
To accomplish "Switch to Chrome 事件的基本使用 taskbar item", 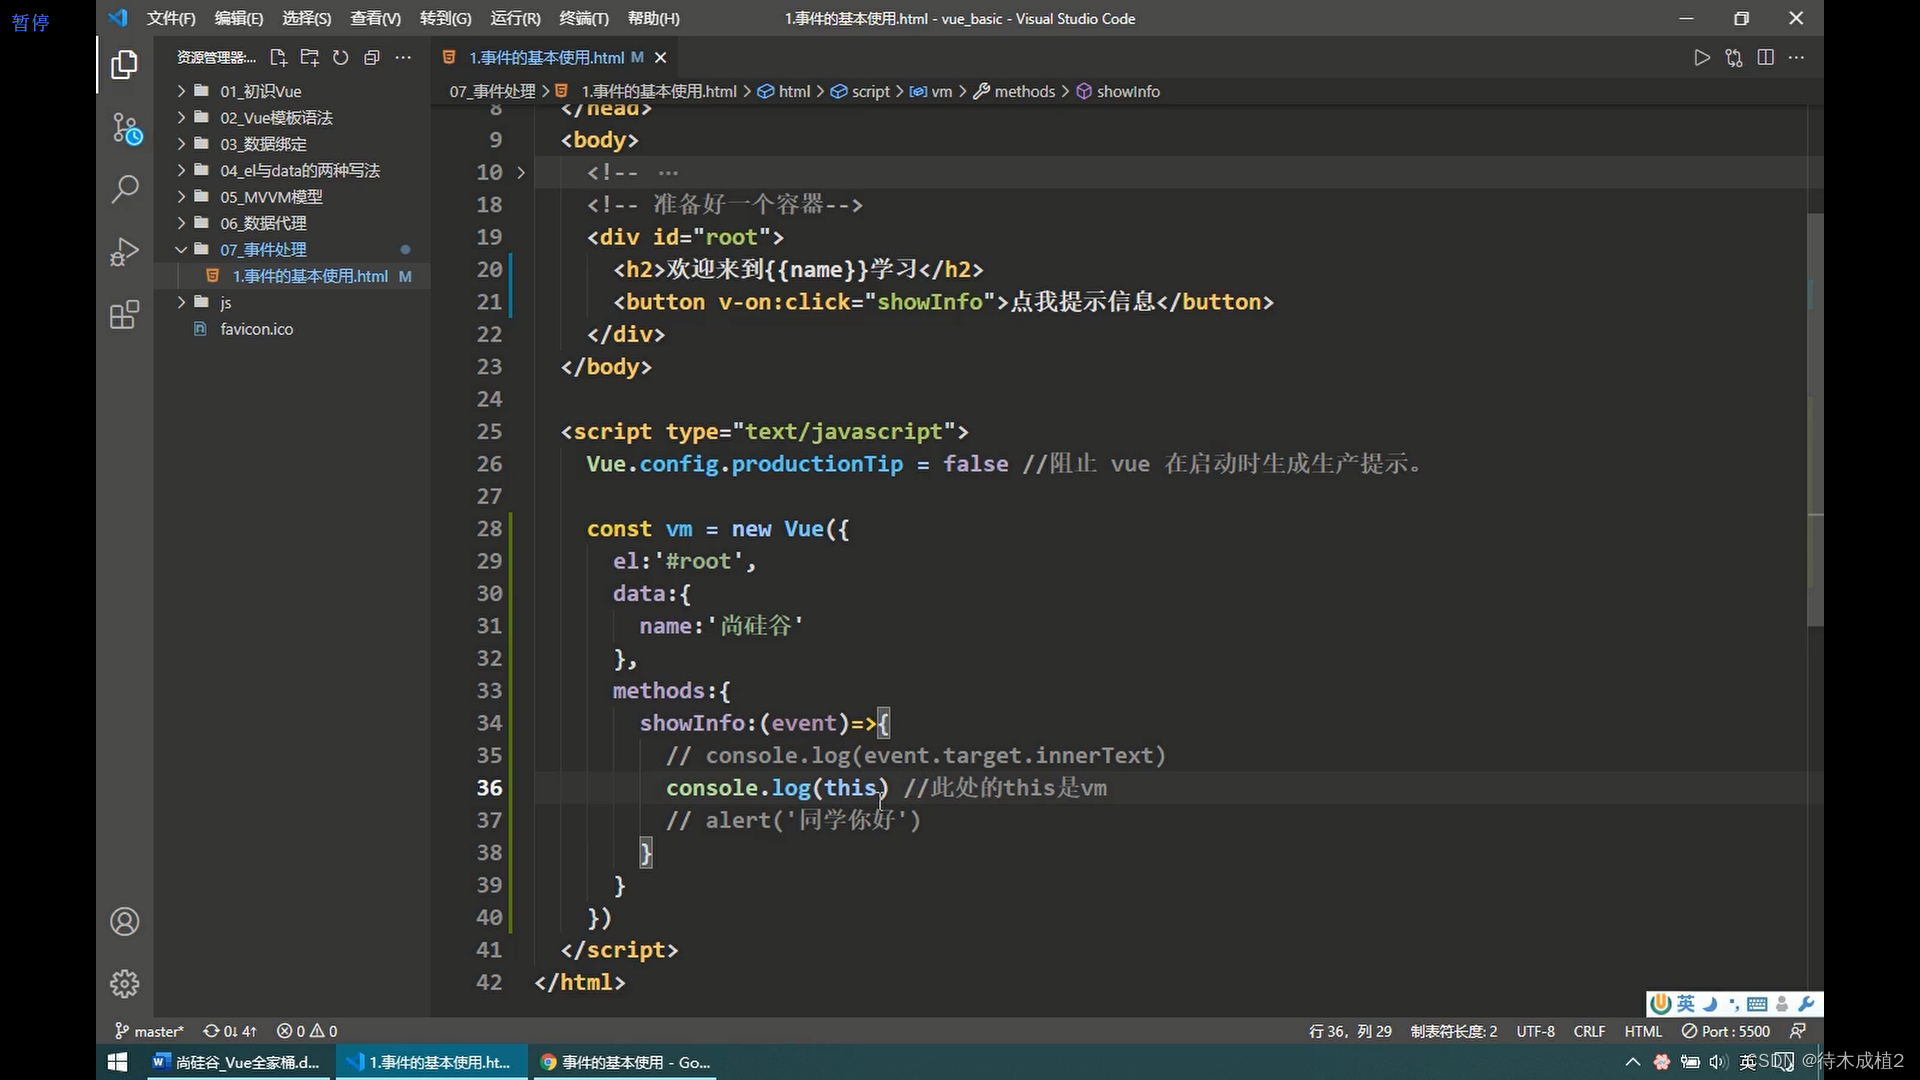I will tap(625, 1062).
